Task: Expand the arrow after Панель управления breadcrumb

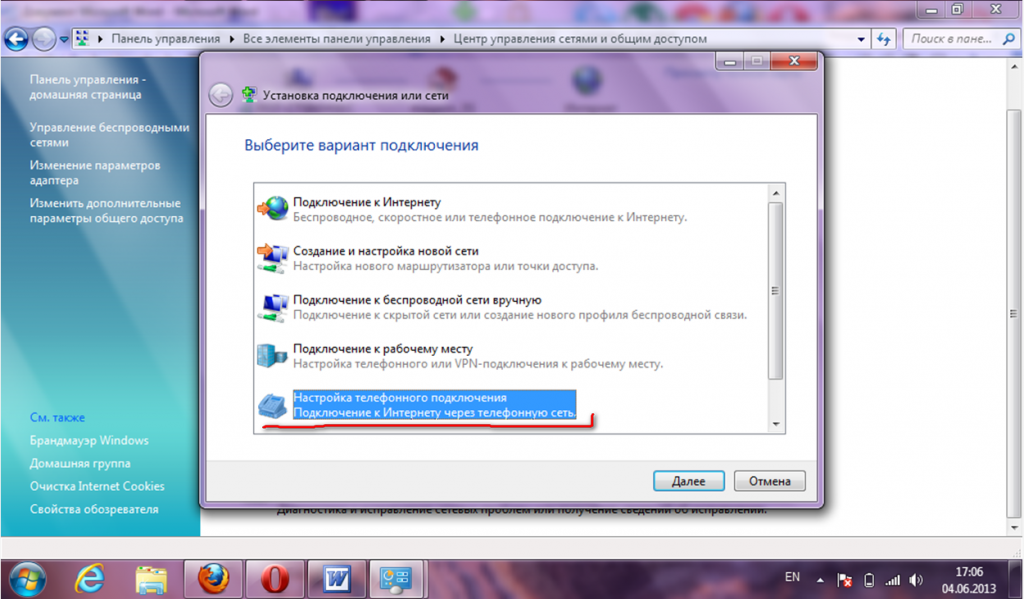Action: pos(231,39)
